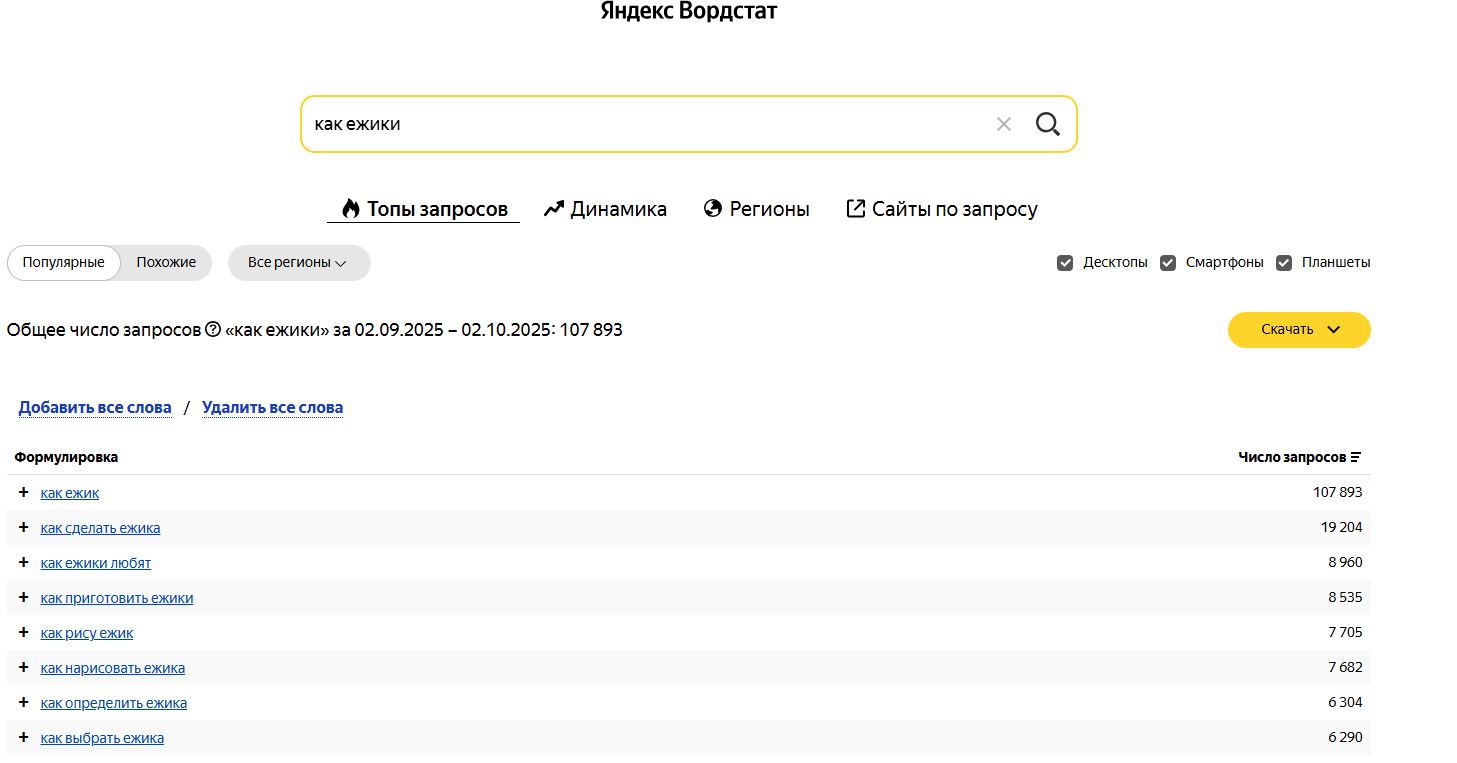Add 'как ежики любят' with its plus icon
The width and height of the screenshot is (1457, 763).
(23, 562)
